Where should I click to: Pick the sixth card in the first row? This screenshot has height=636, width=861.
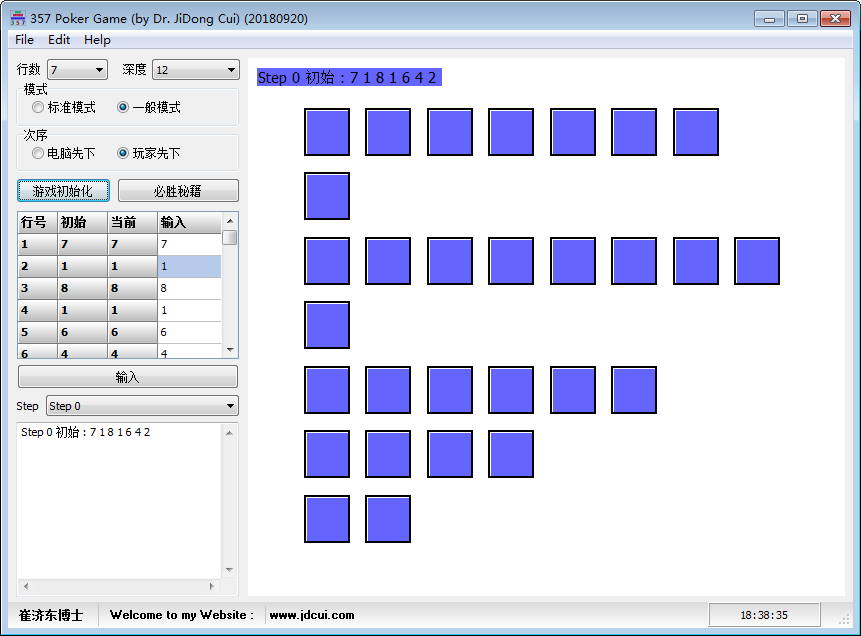634,132
